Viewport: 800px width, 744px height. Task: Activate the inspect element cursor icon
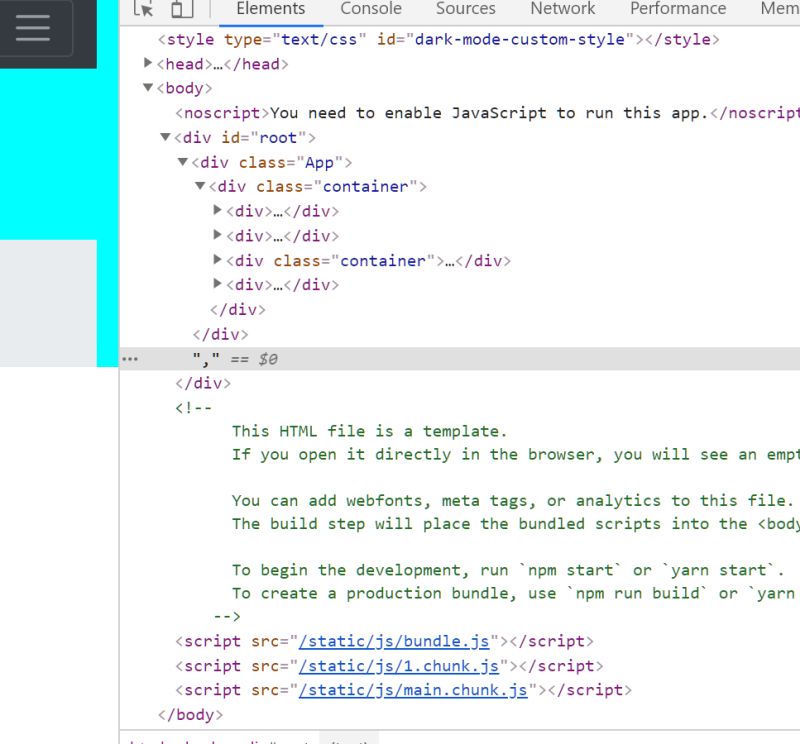[143, 8]
